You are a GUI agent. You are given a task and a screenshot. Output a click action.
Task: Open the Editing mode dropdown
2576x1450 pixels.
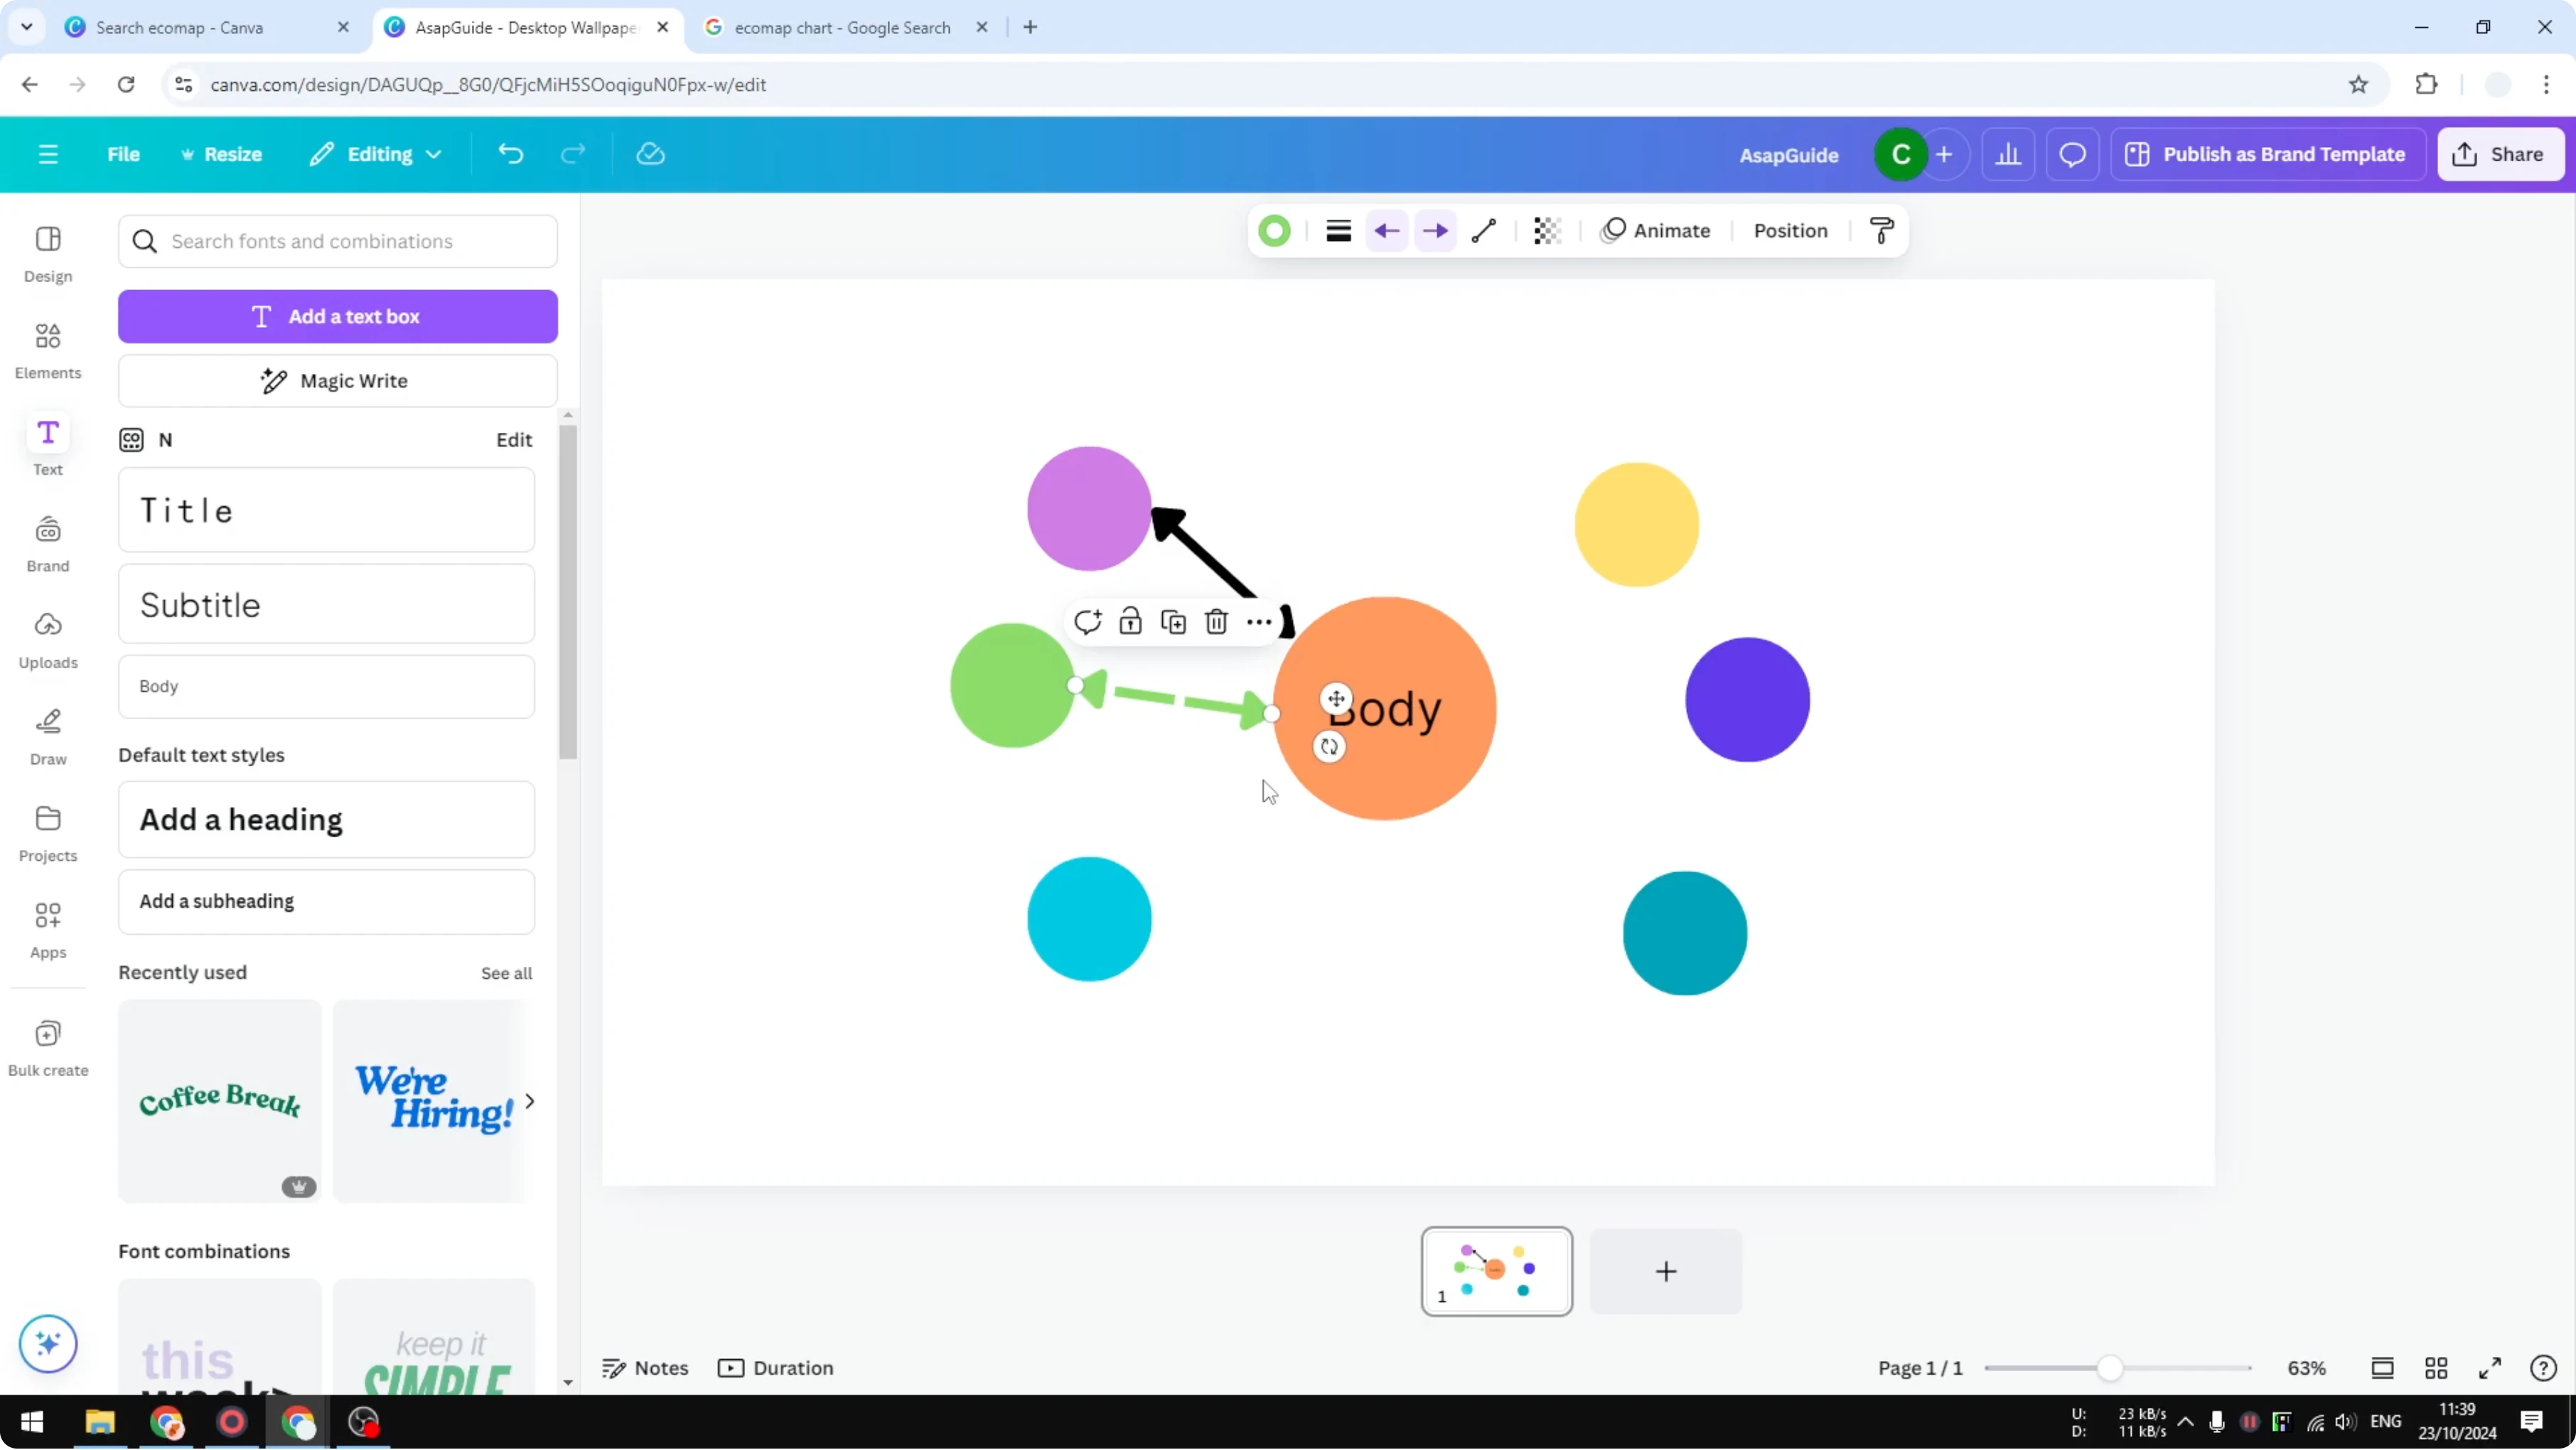(x=376, y=153)
